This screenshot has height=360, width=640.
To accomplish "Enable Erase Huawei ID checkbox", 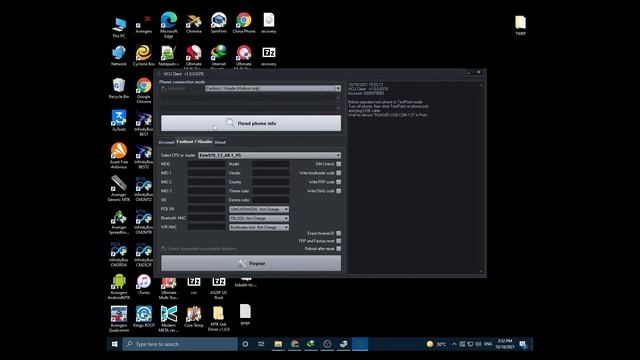I will (338, 233).
